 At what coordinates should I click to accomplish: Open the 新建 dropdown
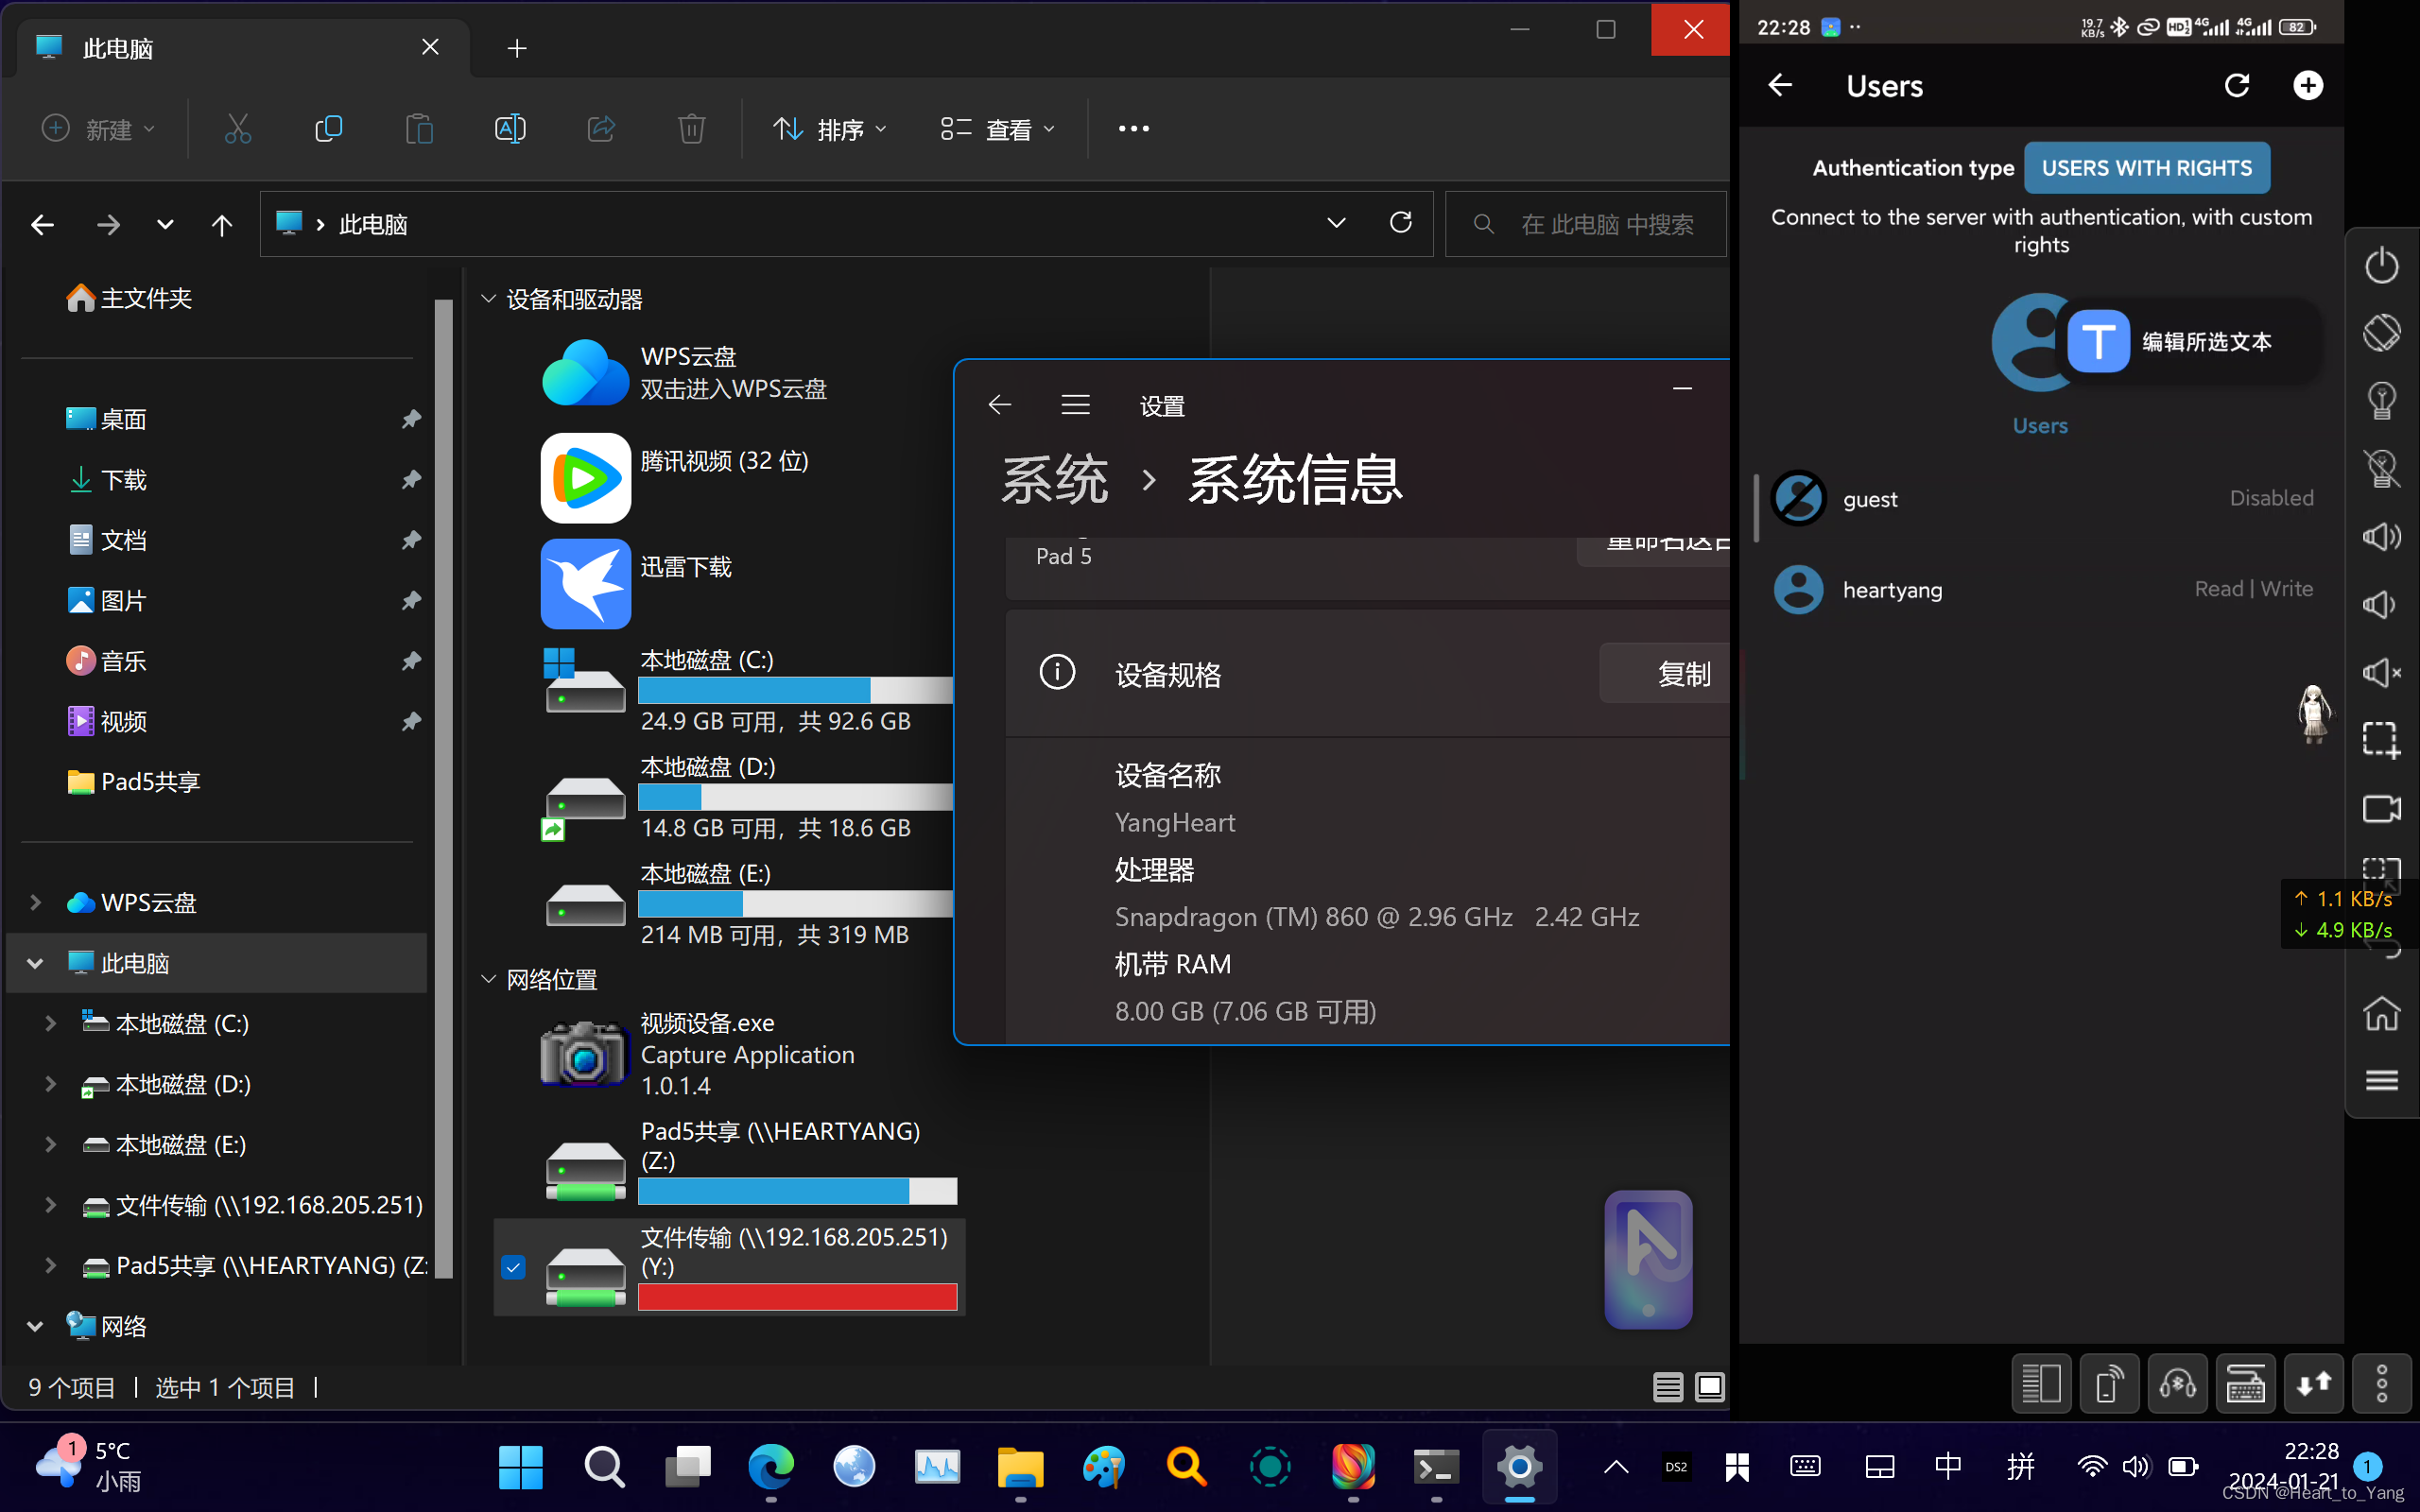point(98,129)
